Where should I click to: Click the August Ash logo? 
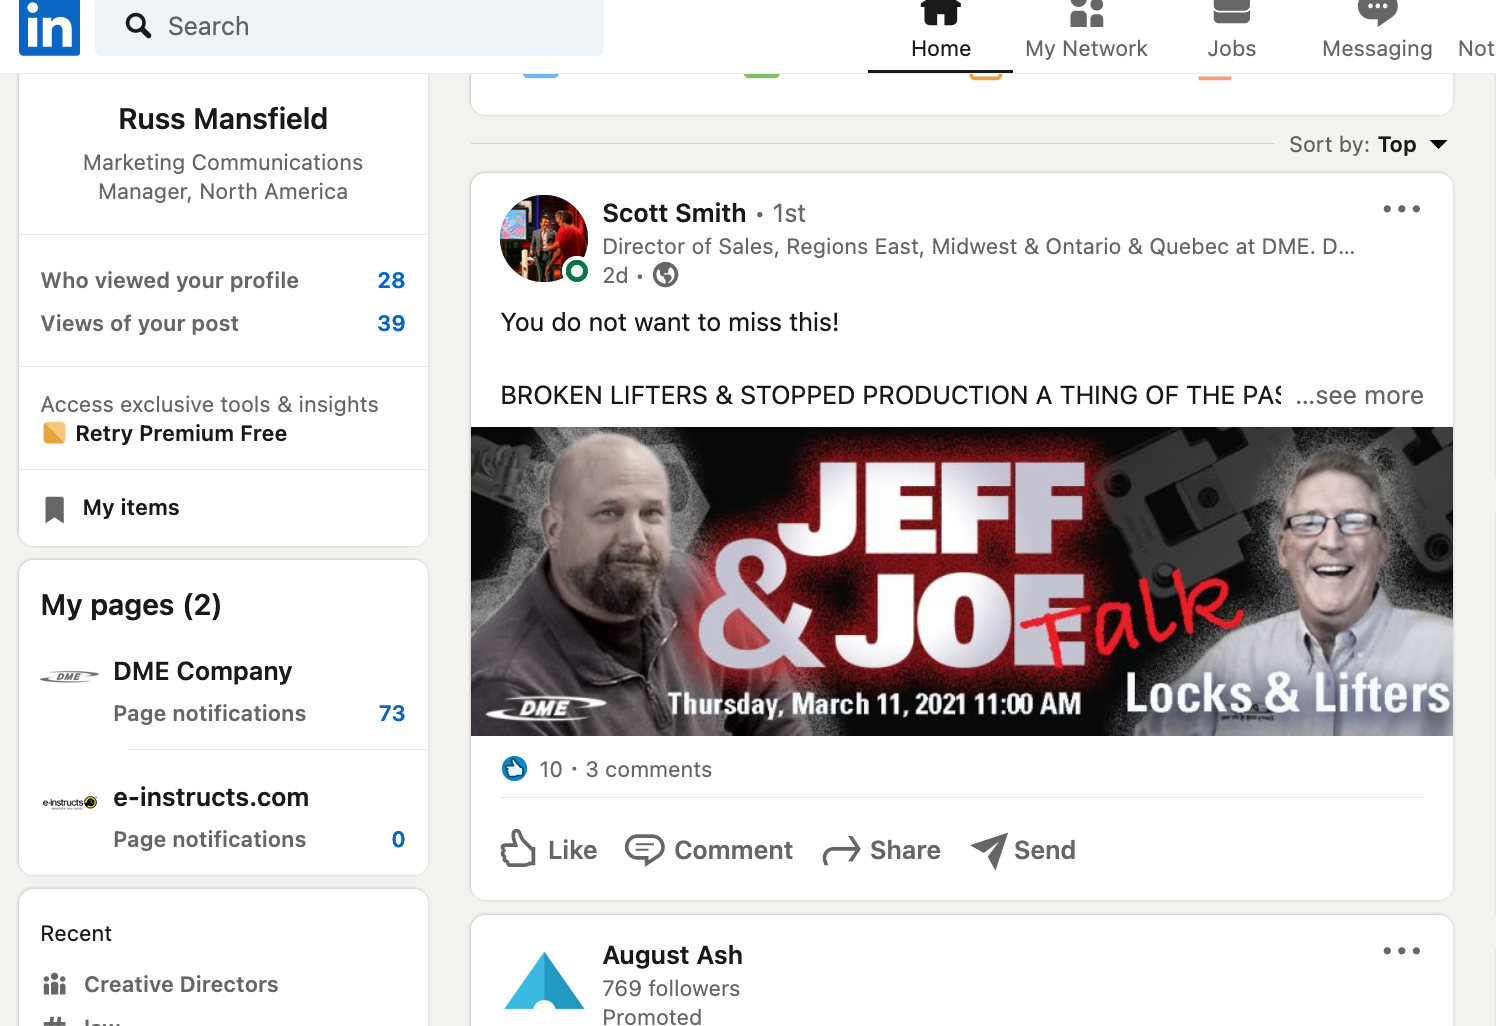pyautogui.click(x=544, y=980)
